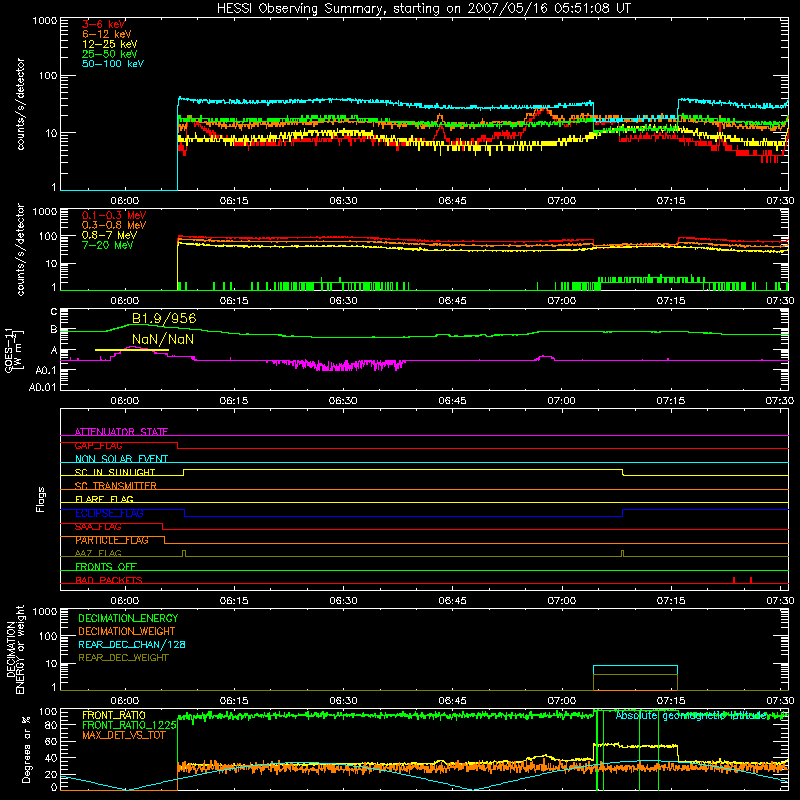Click the NON_SOLAR_EVENT flag label
This screenshot has width=800, height=800.
(x=121, y=459)
